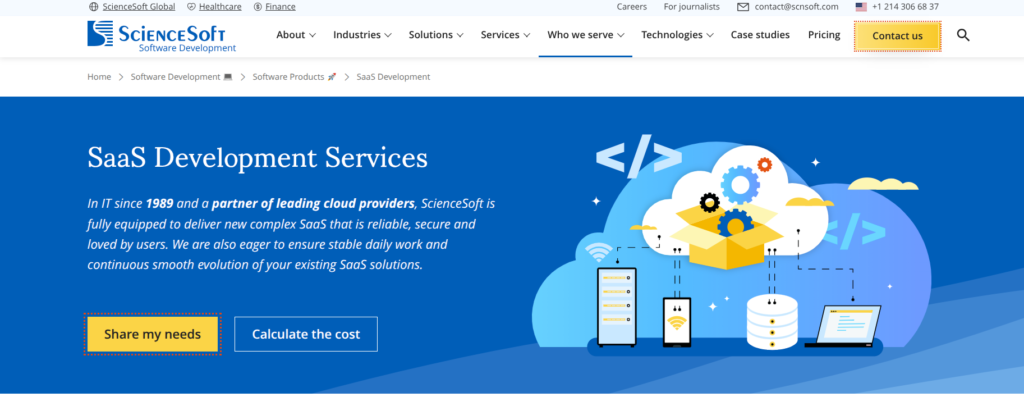1024x406 pixels.
Task: Click the US flag phone icon
Action: pos(861,7)
